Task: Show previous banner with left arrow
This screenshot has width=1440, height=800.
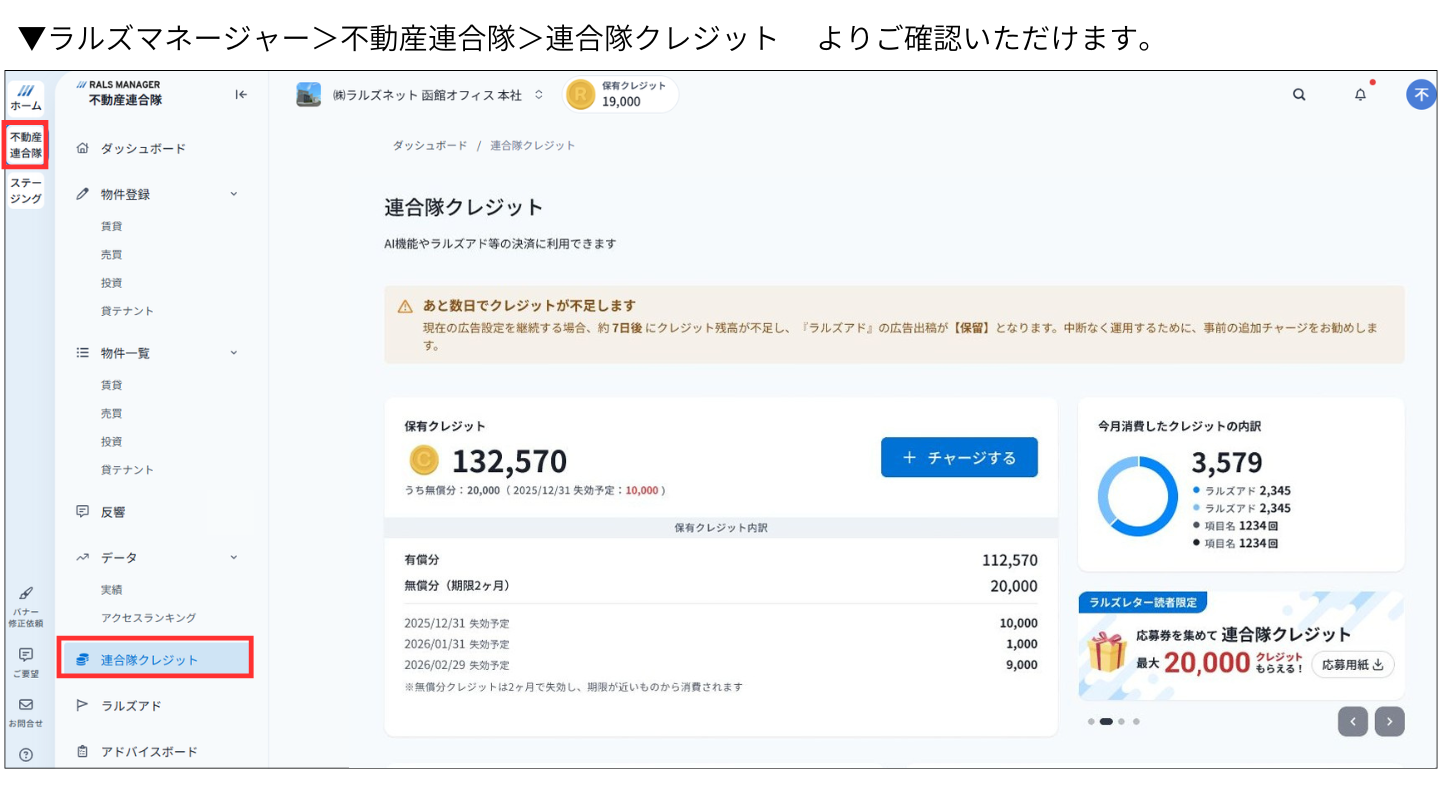Action: point(1353,721)
